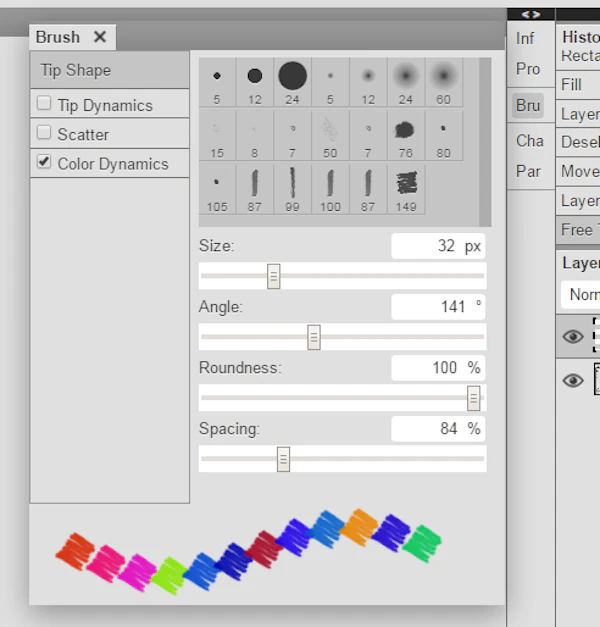Viewport: 600px width, 627px height.
Task: Switch to the Cha panel tab
Action: [530, 141]
